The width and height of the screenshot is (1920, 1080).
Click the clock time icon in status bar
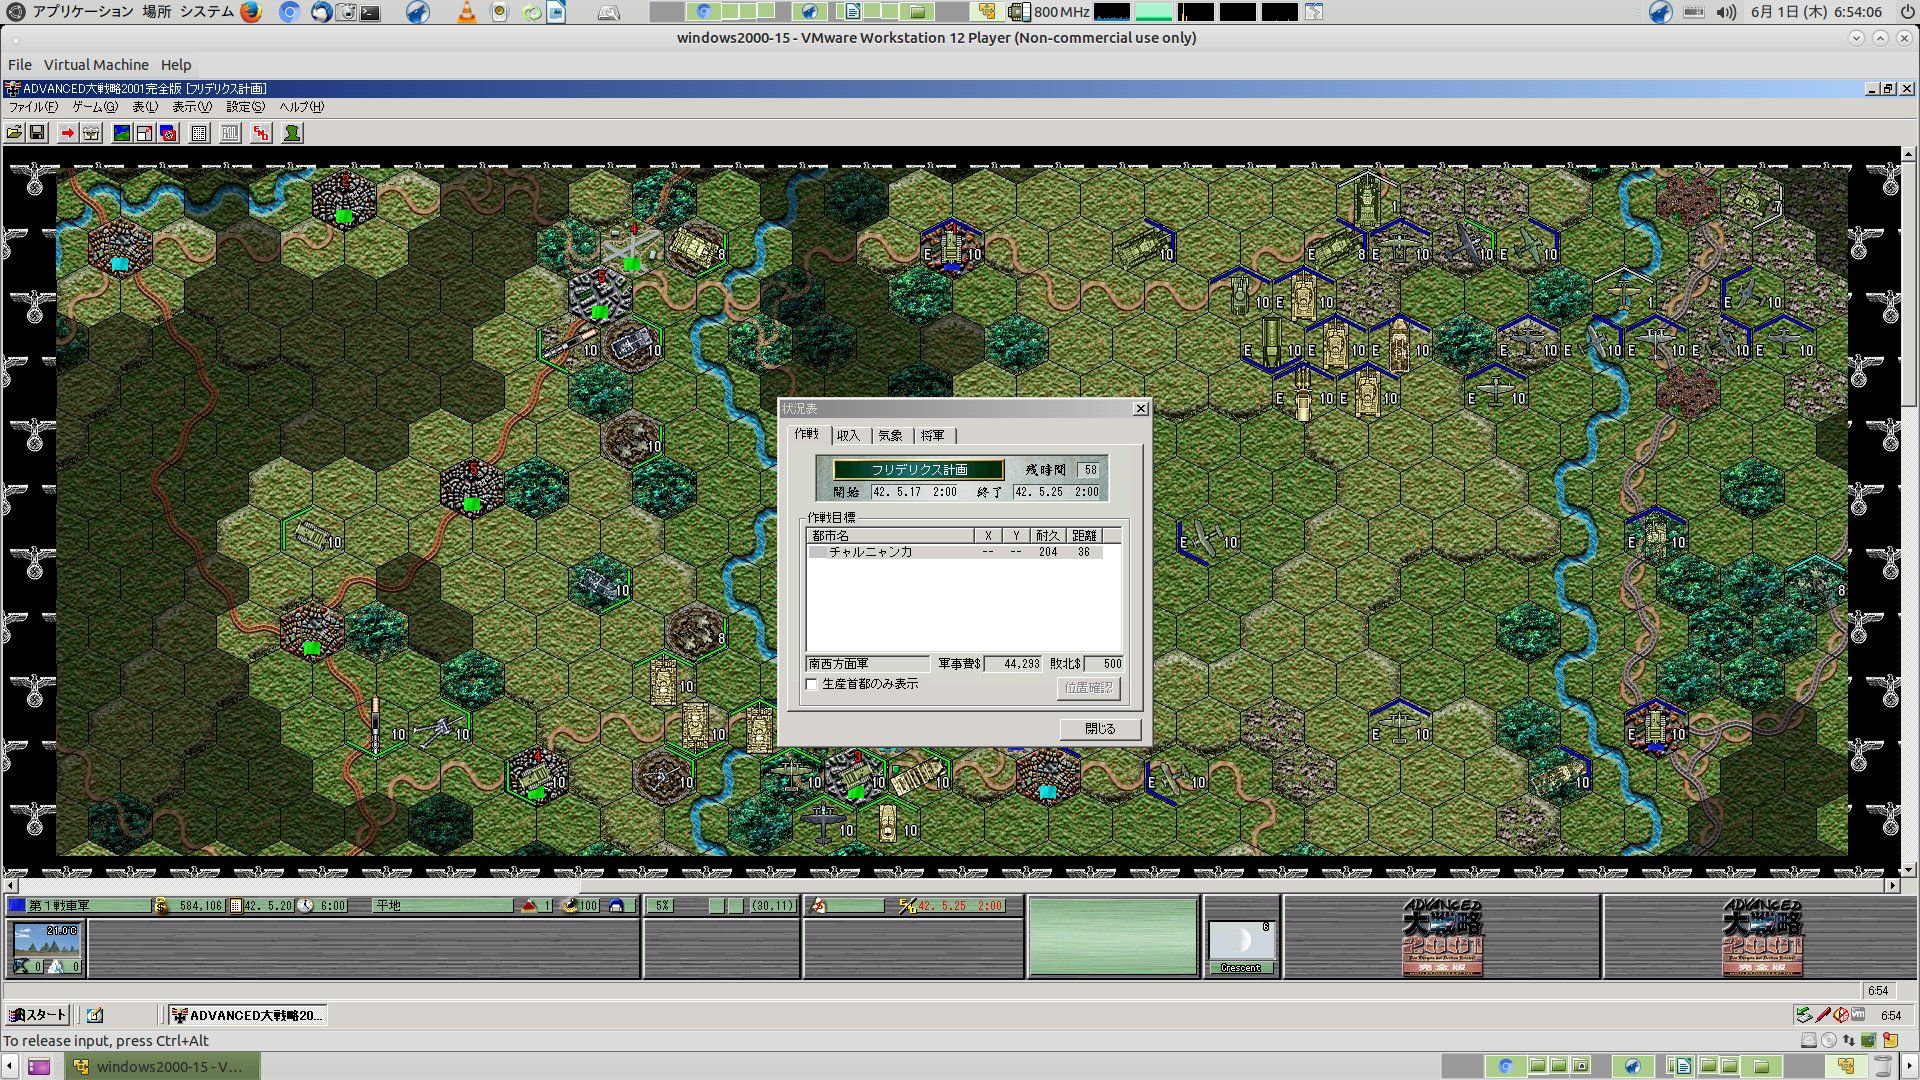pyautogui.click(x=306, y=906)
